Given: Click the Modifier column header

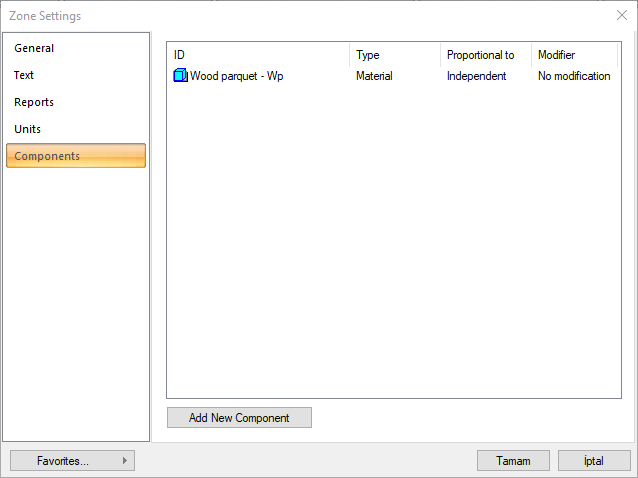Looking at the screenshot, I should point(573,55).
